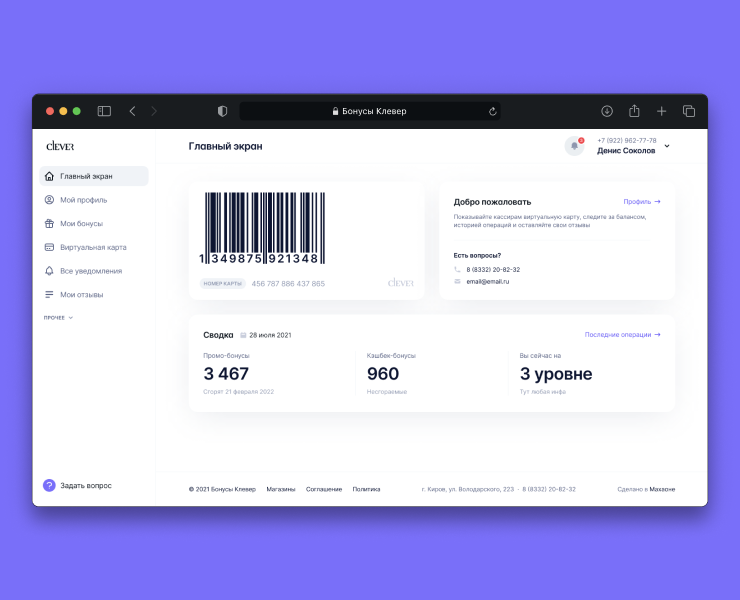Click 'Задать вопрос' link
The width and height of the screenshot is (740, 600).
click(86, 486)
